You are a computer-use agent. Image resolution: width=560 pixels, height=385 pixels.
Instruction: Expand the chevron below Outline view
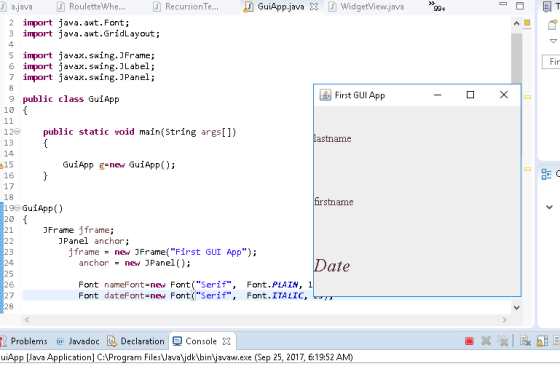(x=549, y=207)
